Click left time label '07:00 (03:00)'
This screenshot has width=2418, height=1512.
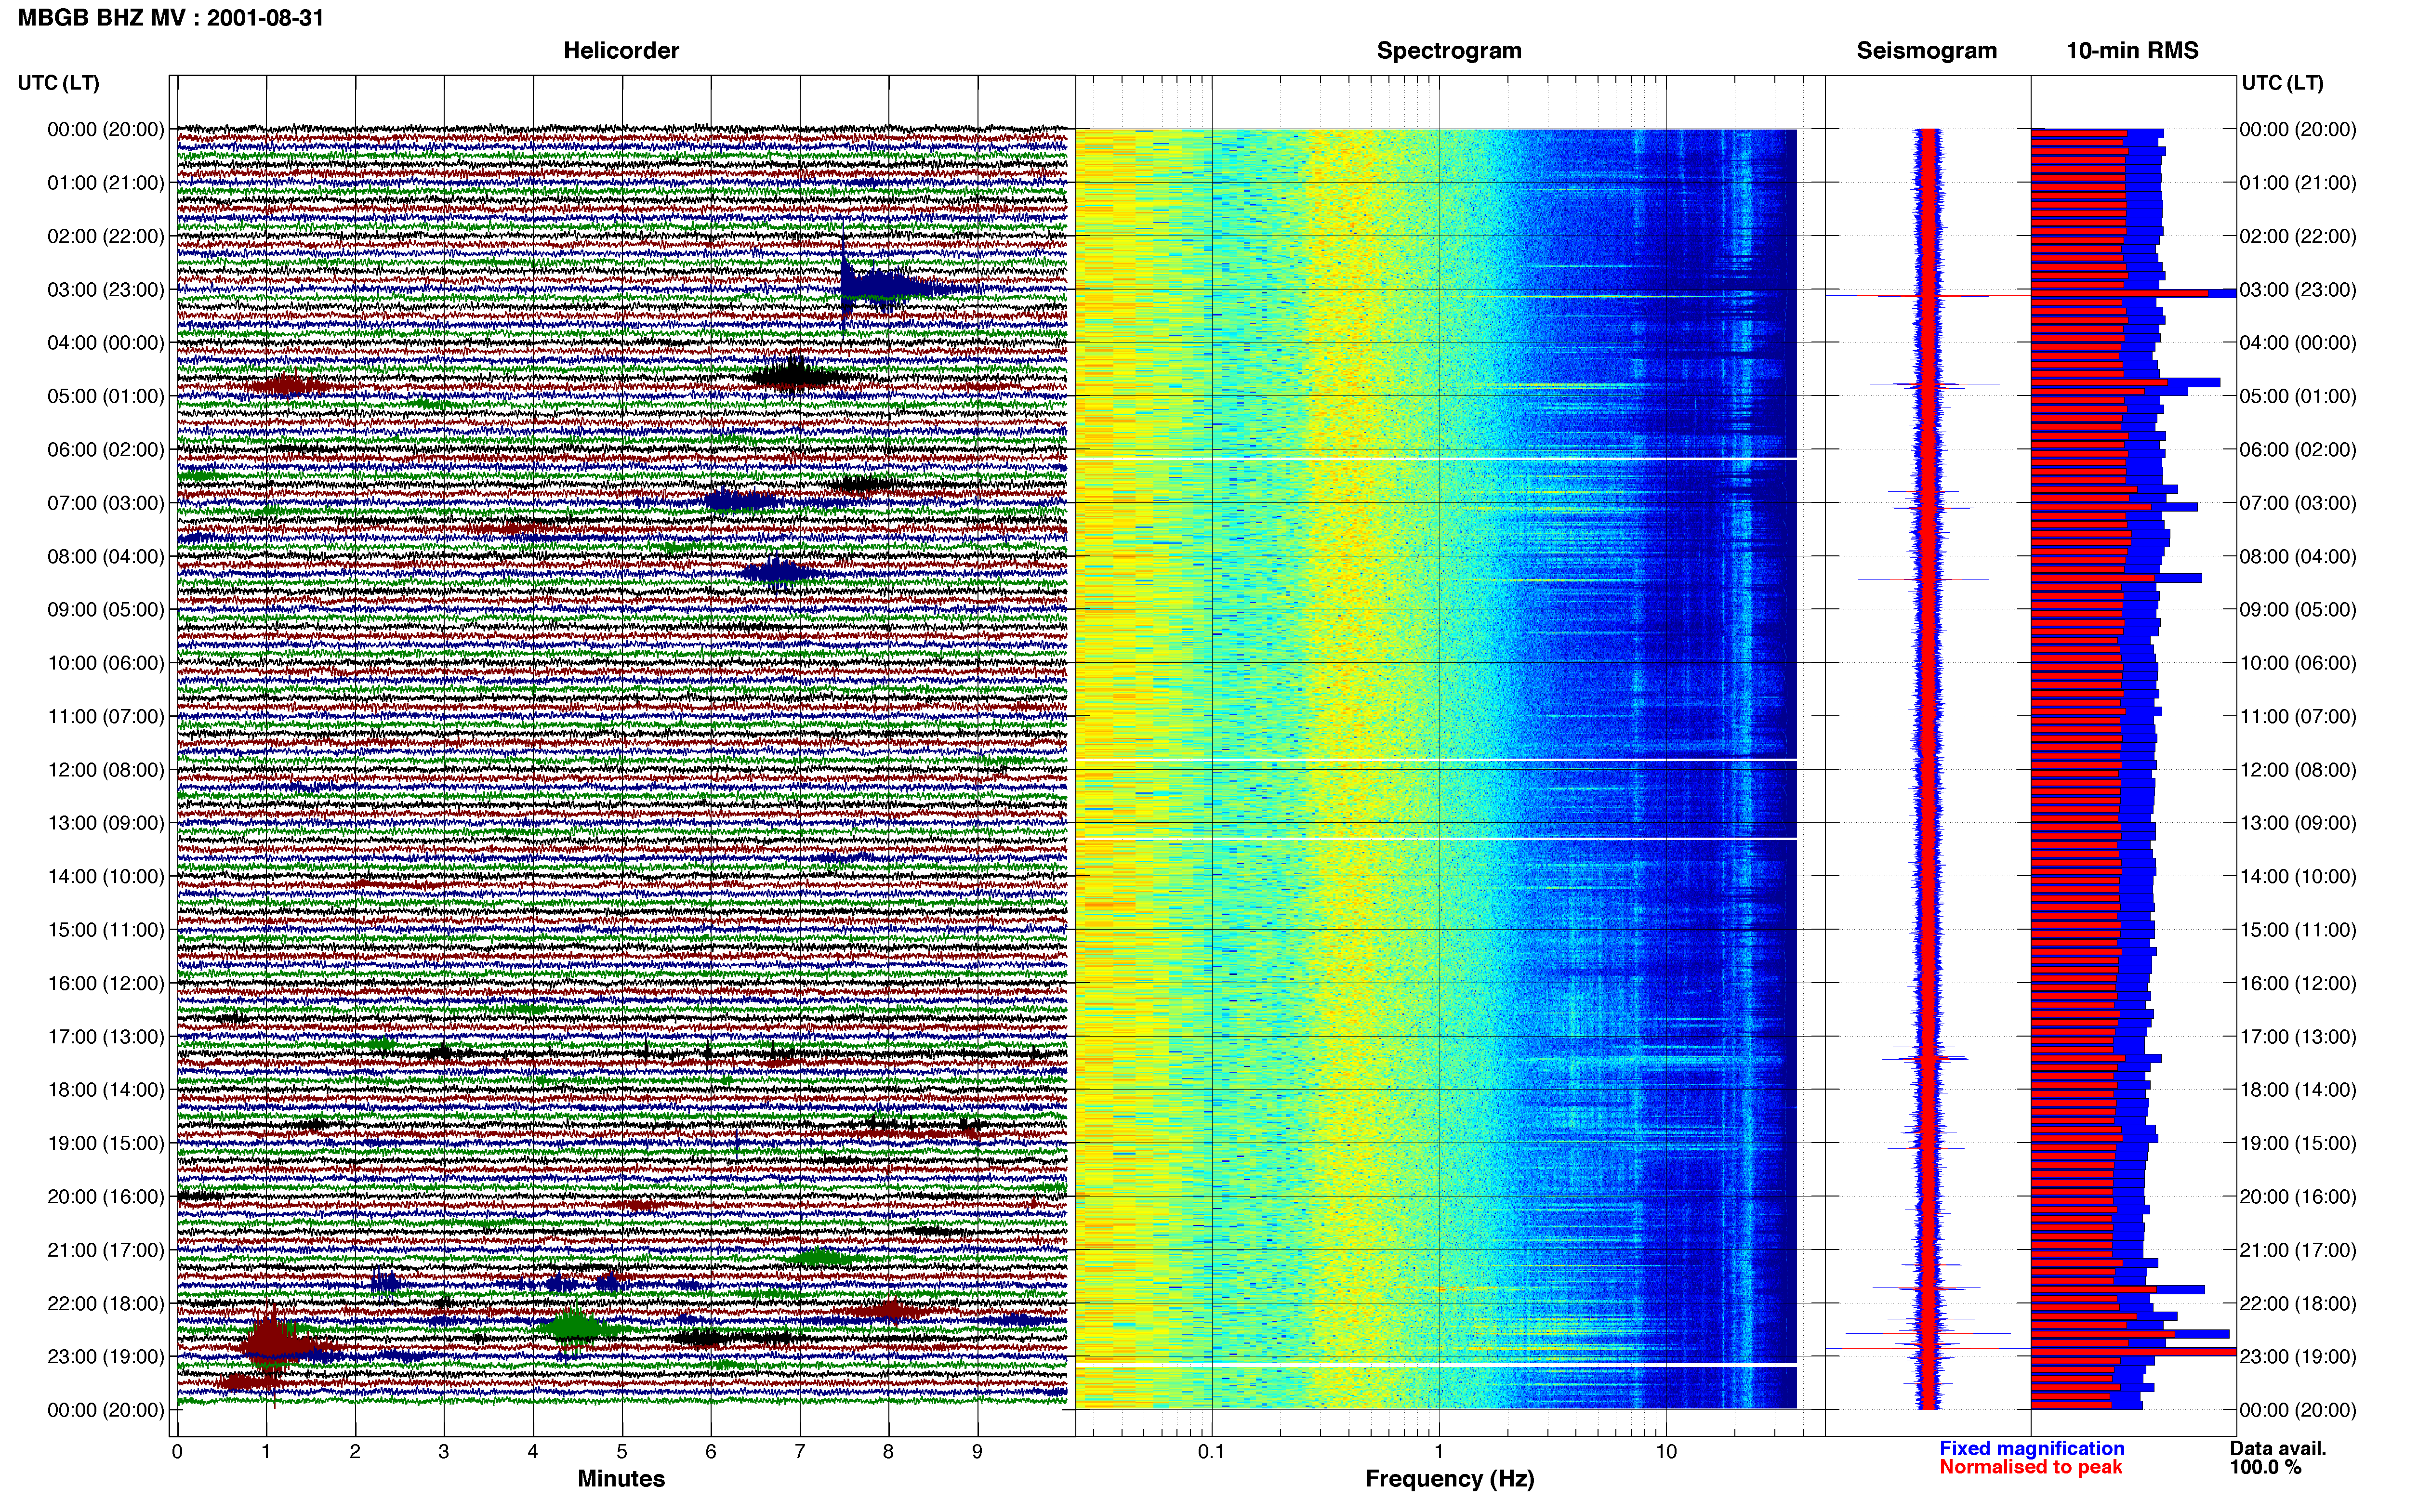click(106, 503)
